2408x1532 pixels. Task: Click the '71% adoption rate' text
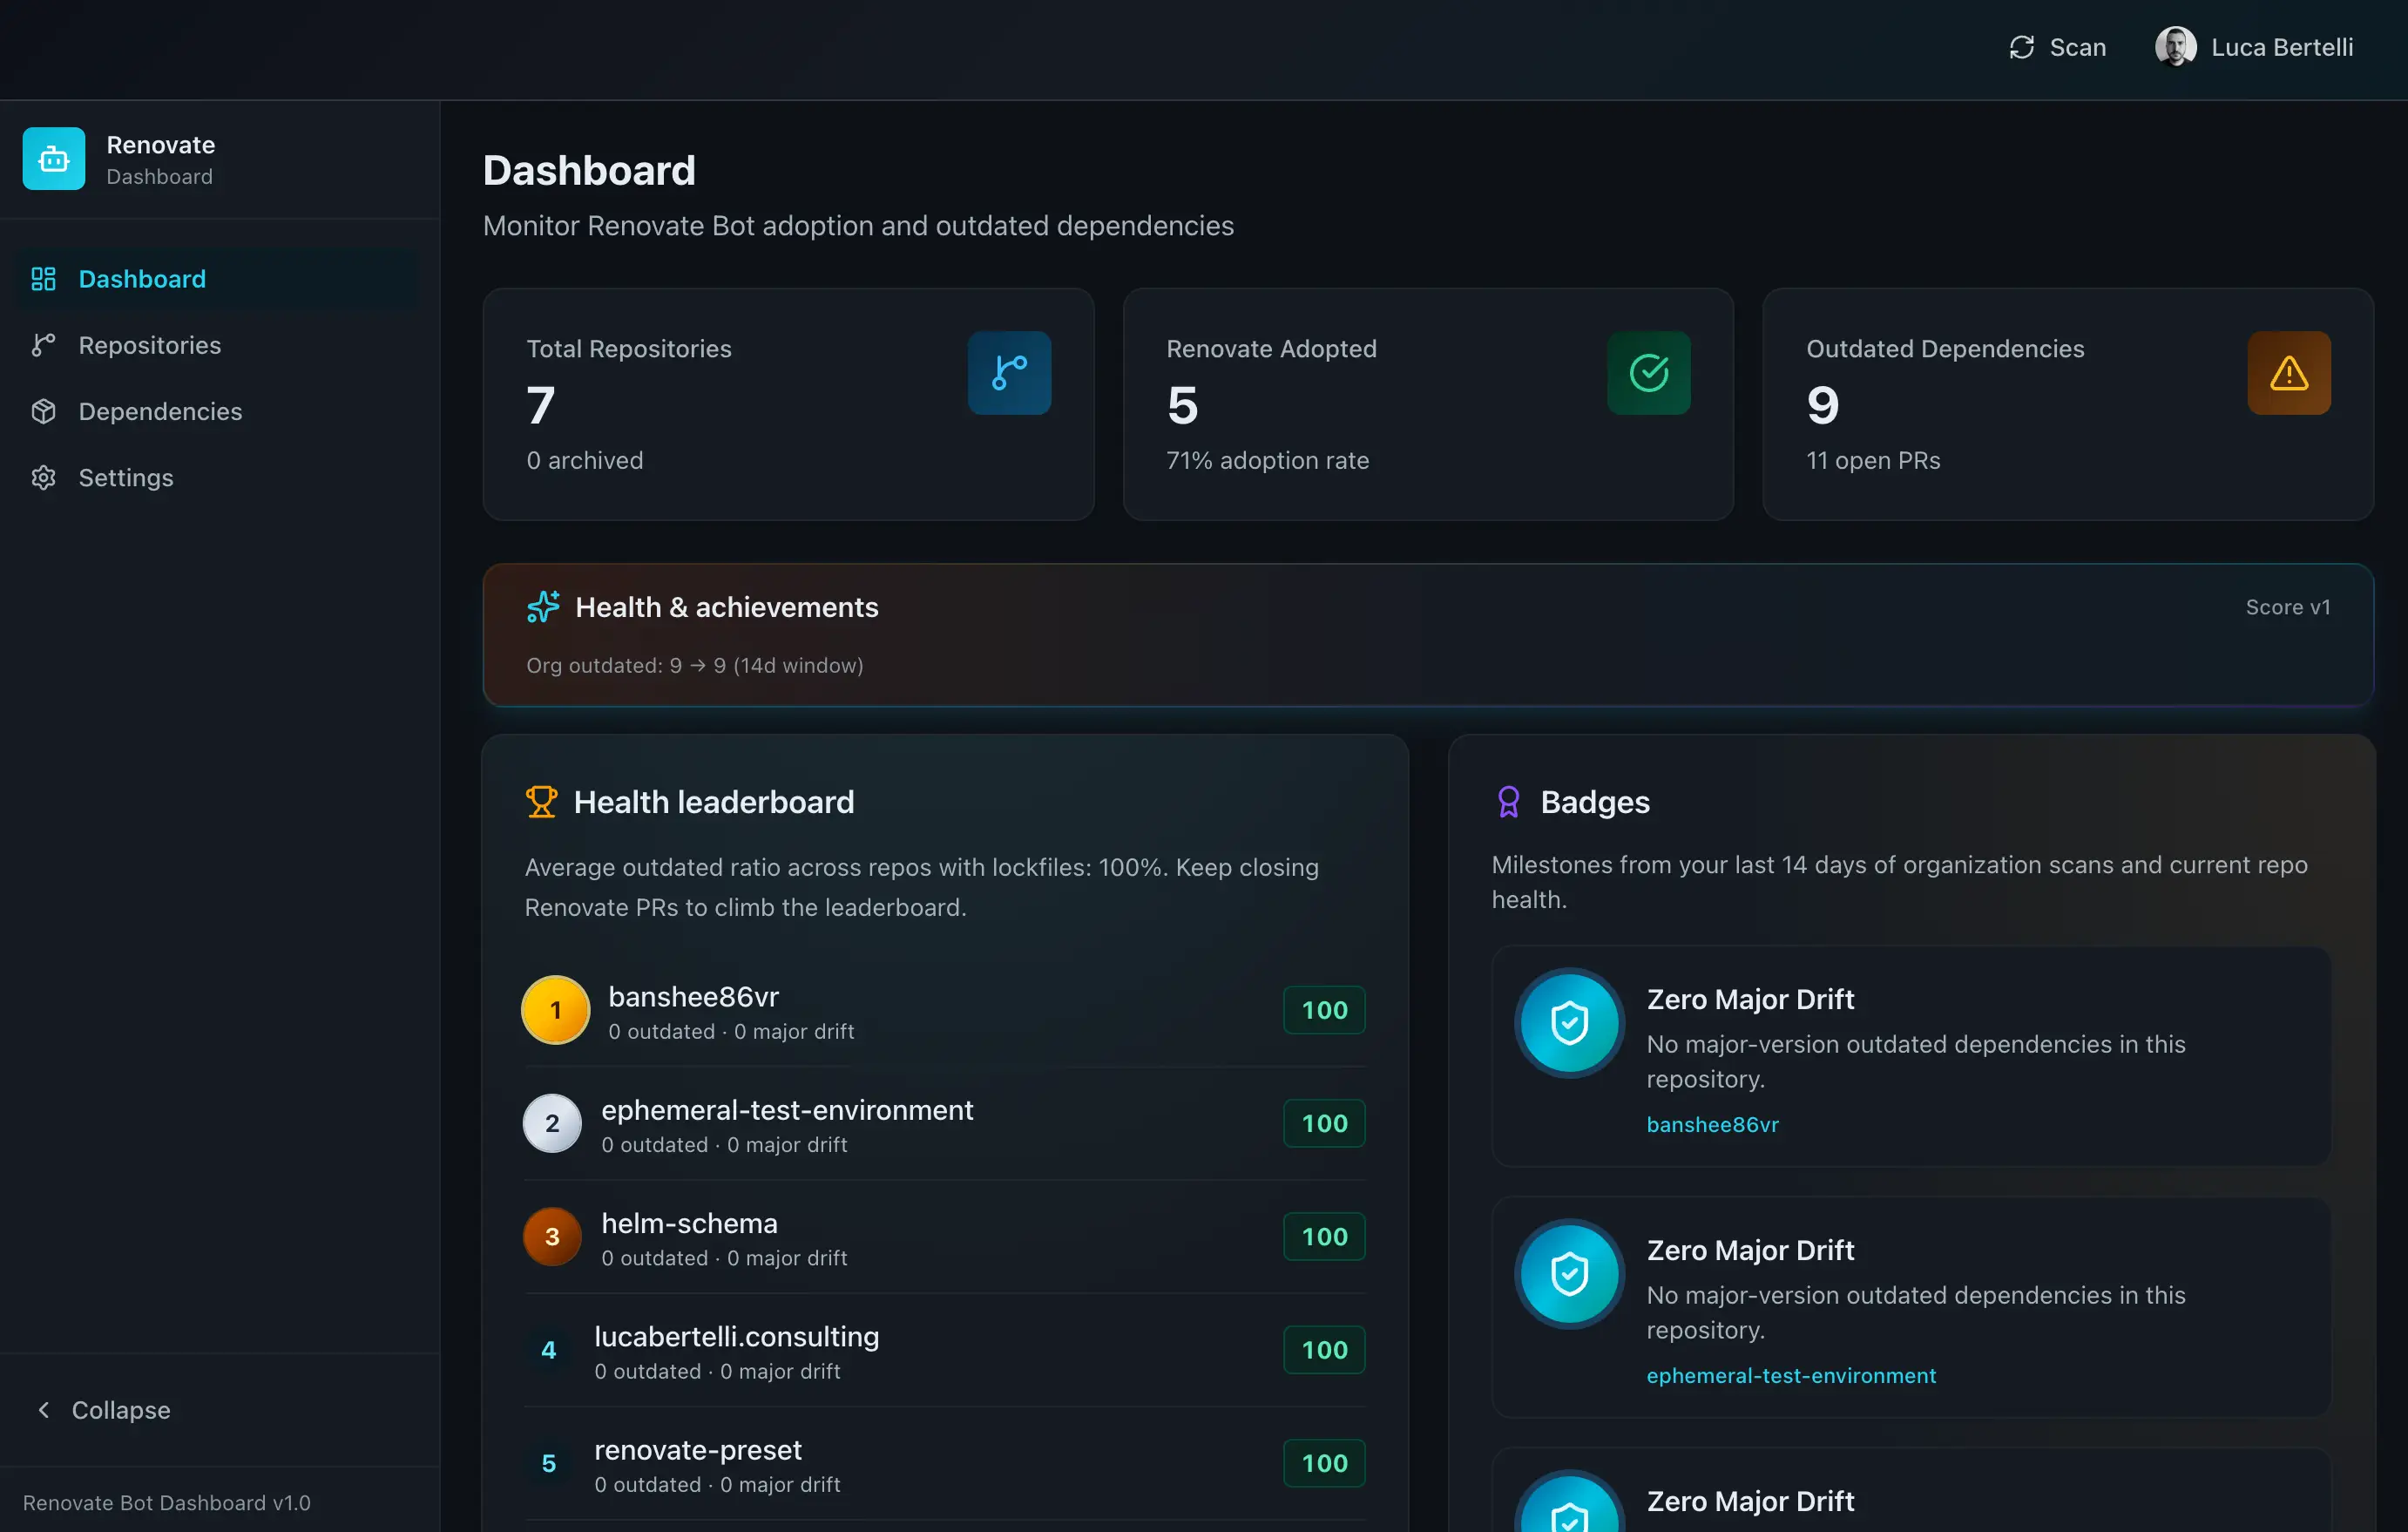coord(1267,460)
